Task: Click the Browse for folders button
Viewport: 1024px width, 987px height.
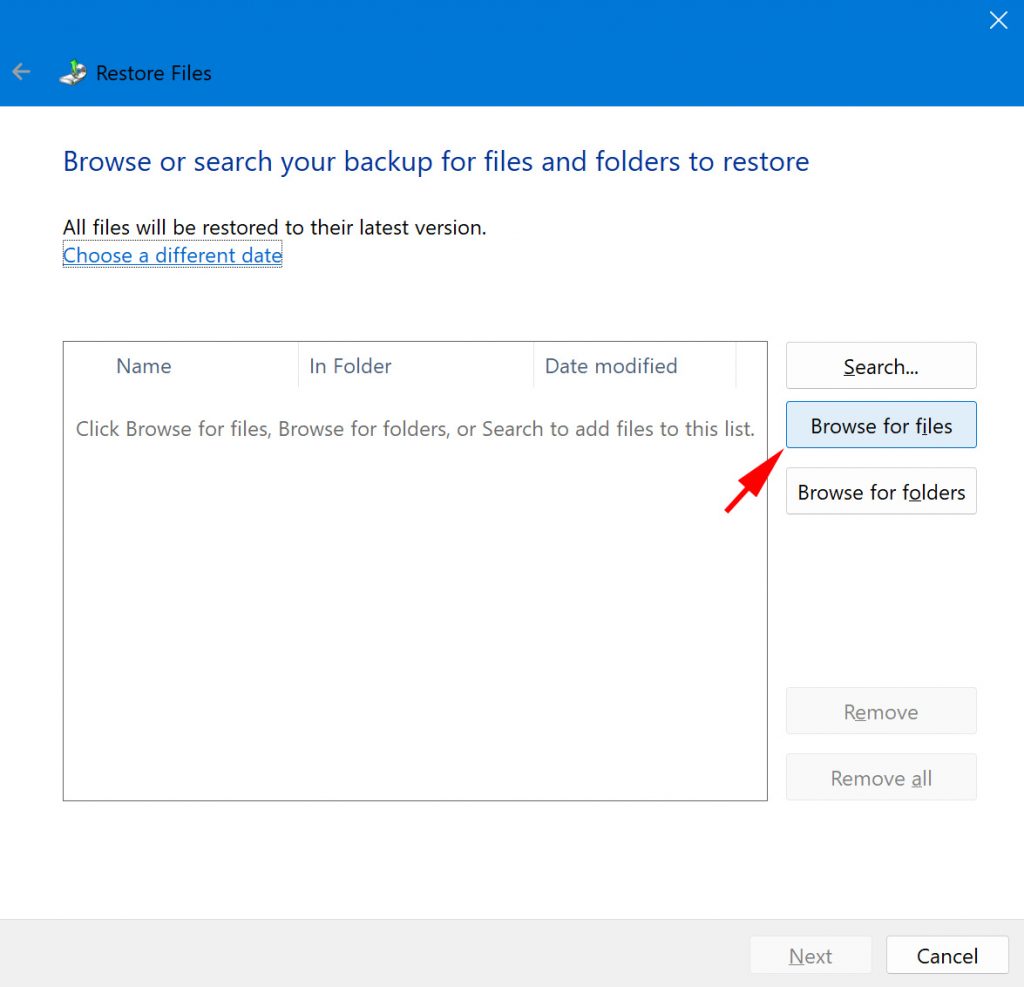Action: pos(880,491)
